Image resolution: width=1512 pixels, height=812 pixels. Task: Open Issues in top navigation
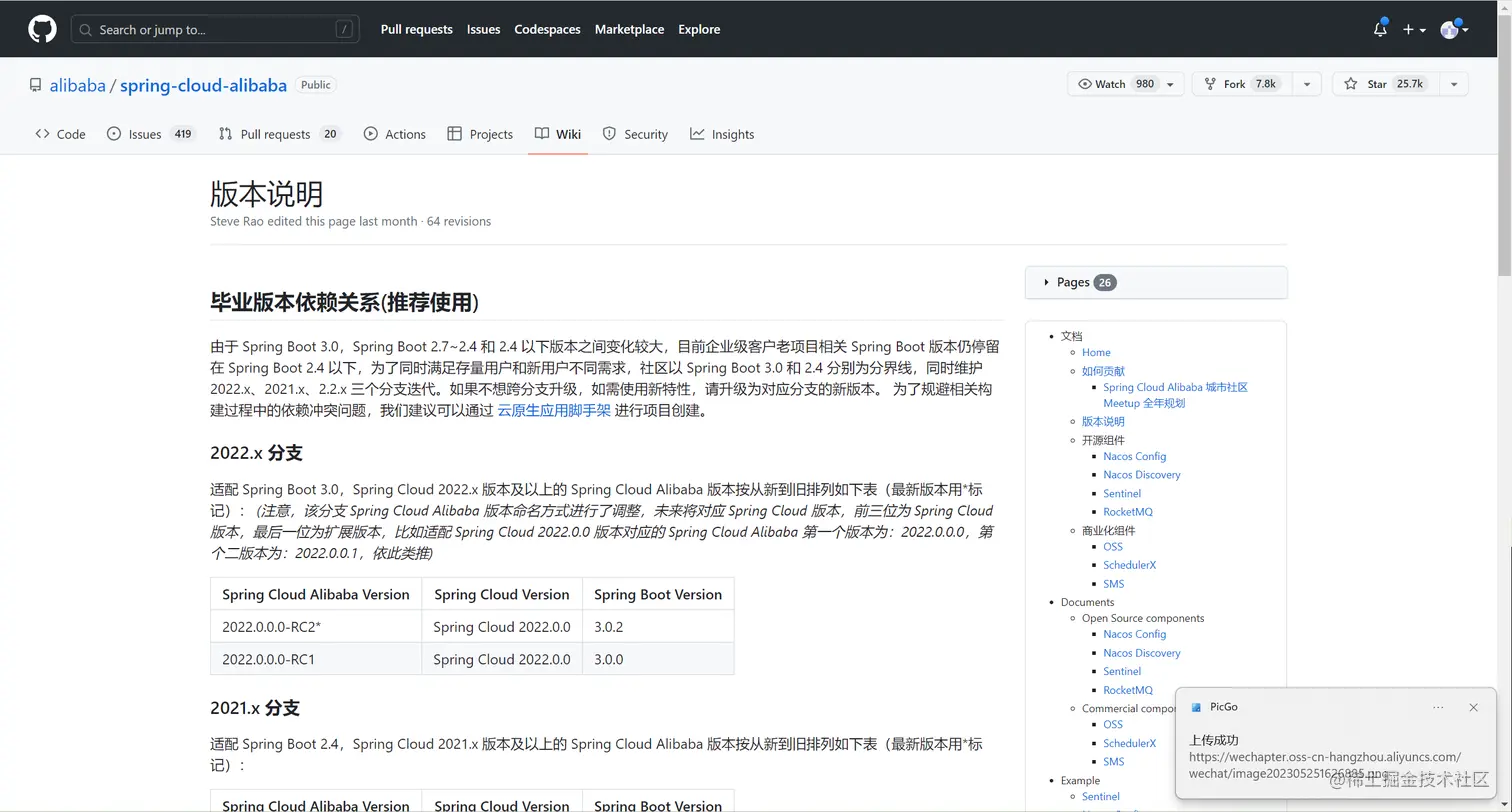(x=483, y=29)
